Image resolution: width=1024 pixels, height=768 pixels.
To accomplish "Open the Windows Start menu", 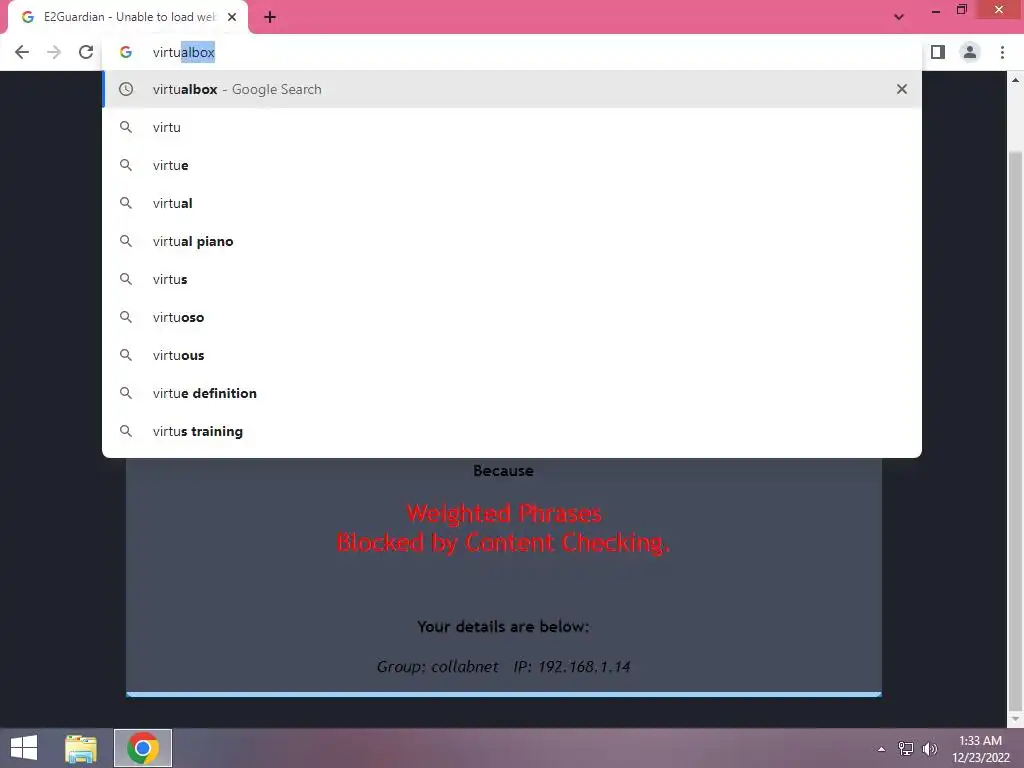I will [x=24, y=748].
